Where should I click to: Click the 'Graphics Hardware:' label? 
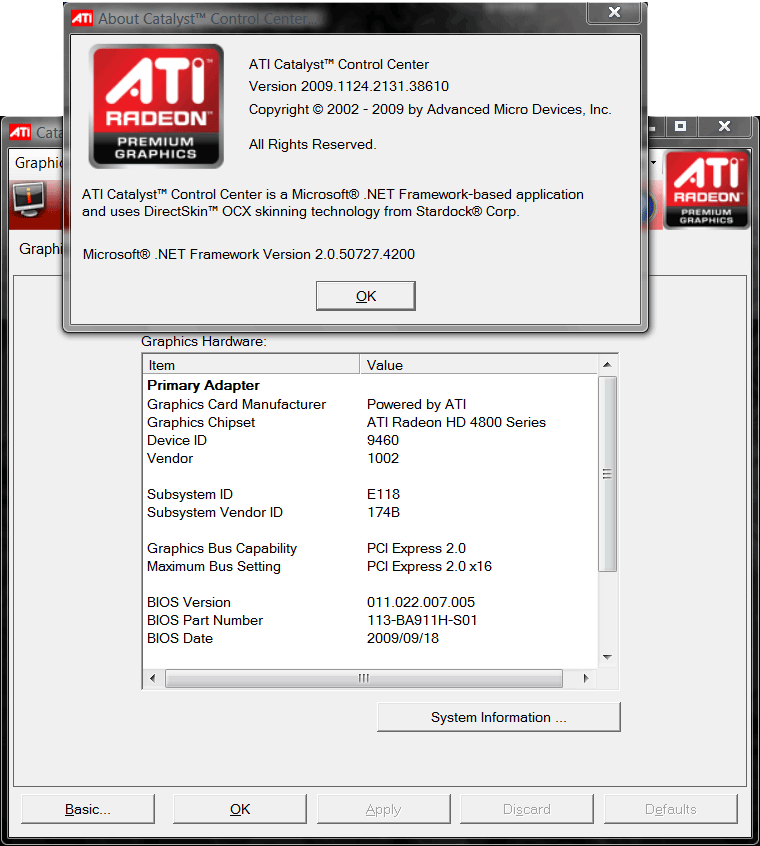[204, 342]
